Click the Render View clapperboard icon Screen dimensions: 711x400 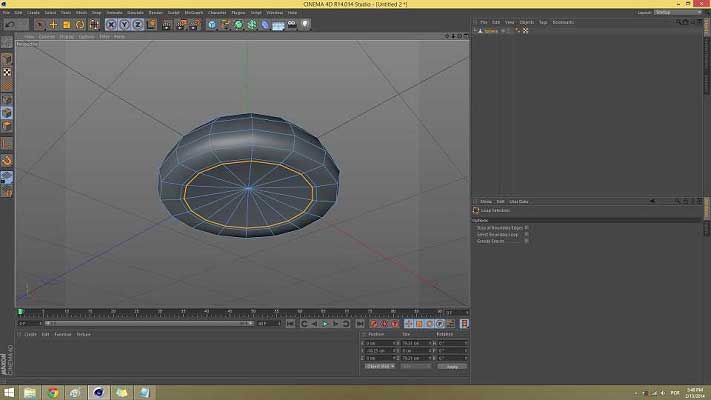click(167, 24)
